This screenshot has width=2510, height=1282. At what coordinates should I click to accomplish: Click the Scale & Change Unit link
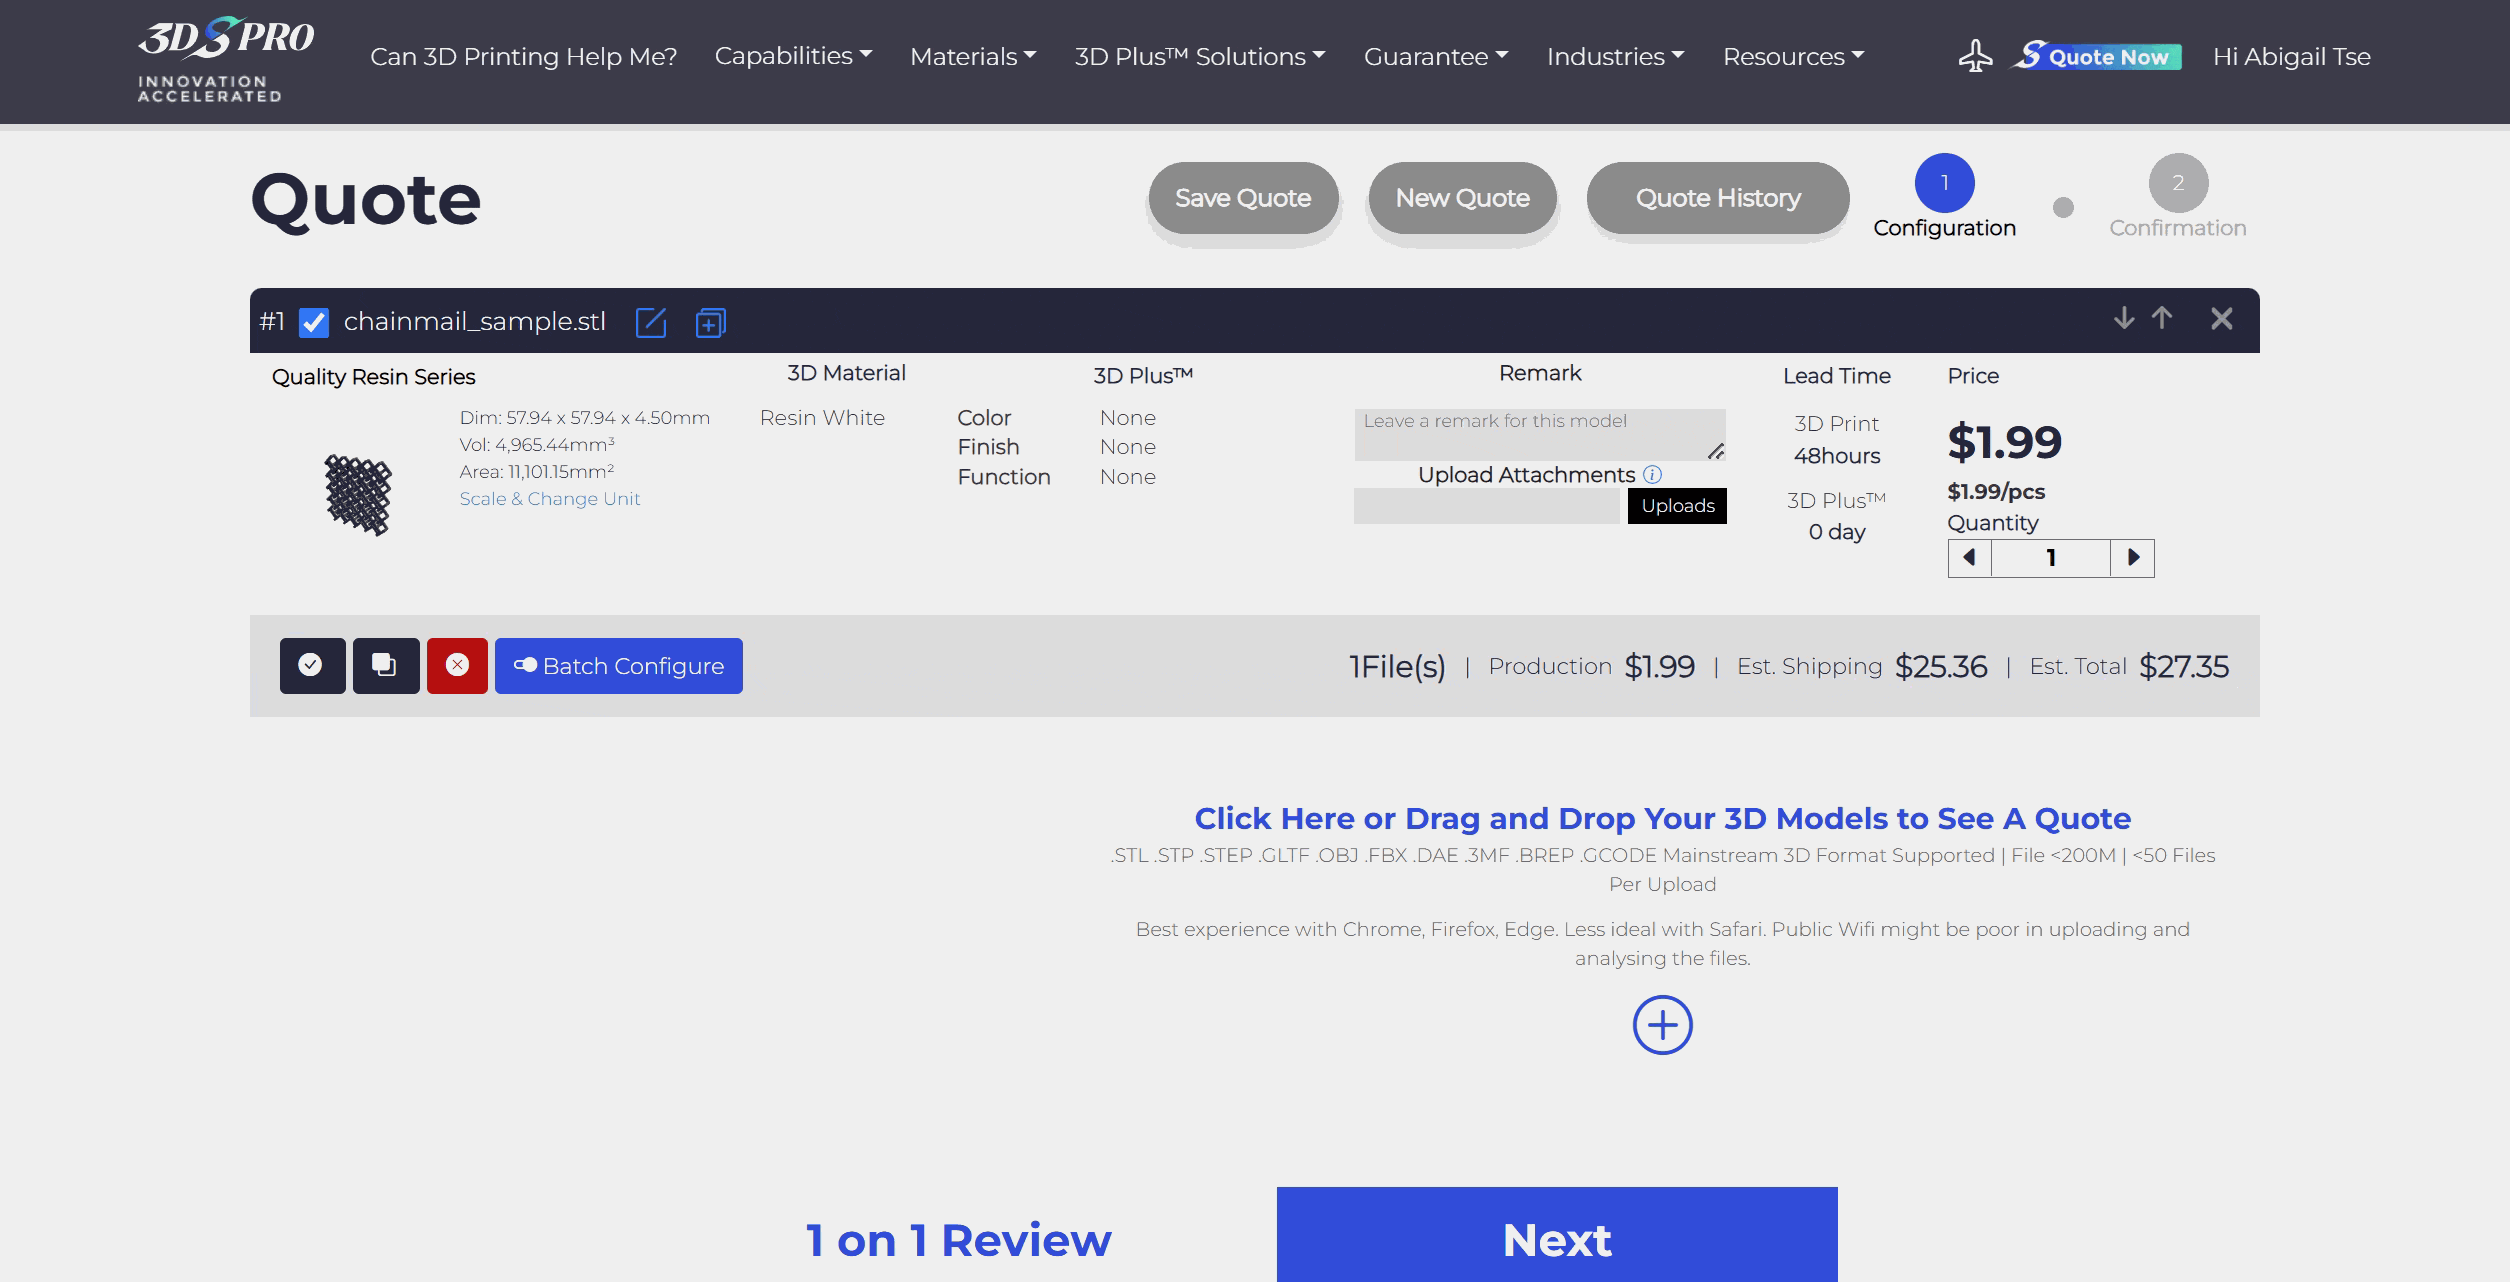coord(550,498)
